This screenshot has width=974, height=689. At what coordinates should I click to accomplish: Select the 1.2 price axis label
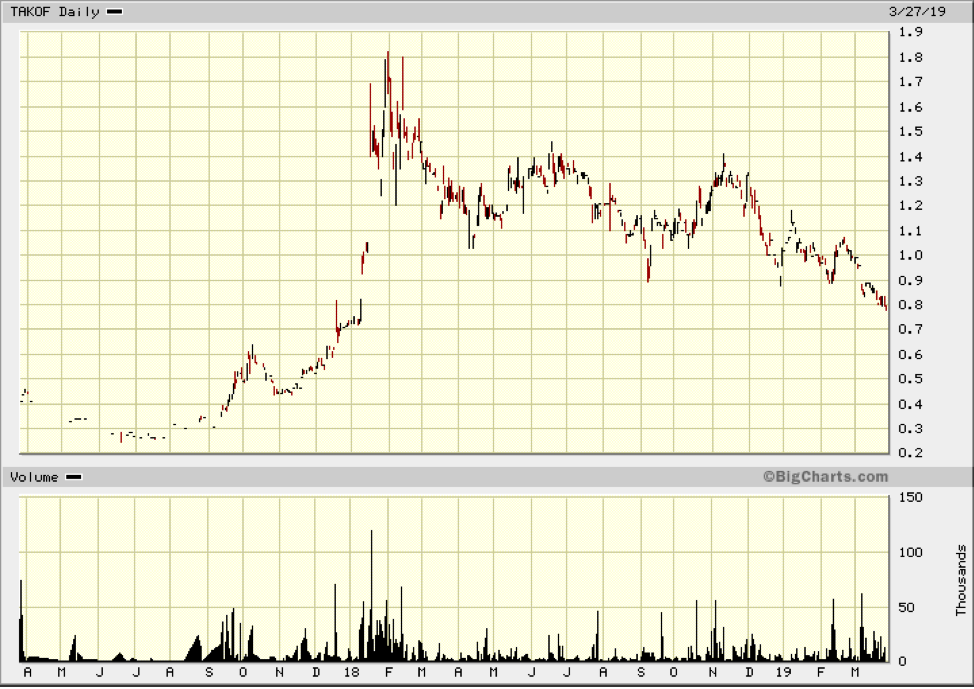[911, 206]
